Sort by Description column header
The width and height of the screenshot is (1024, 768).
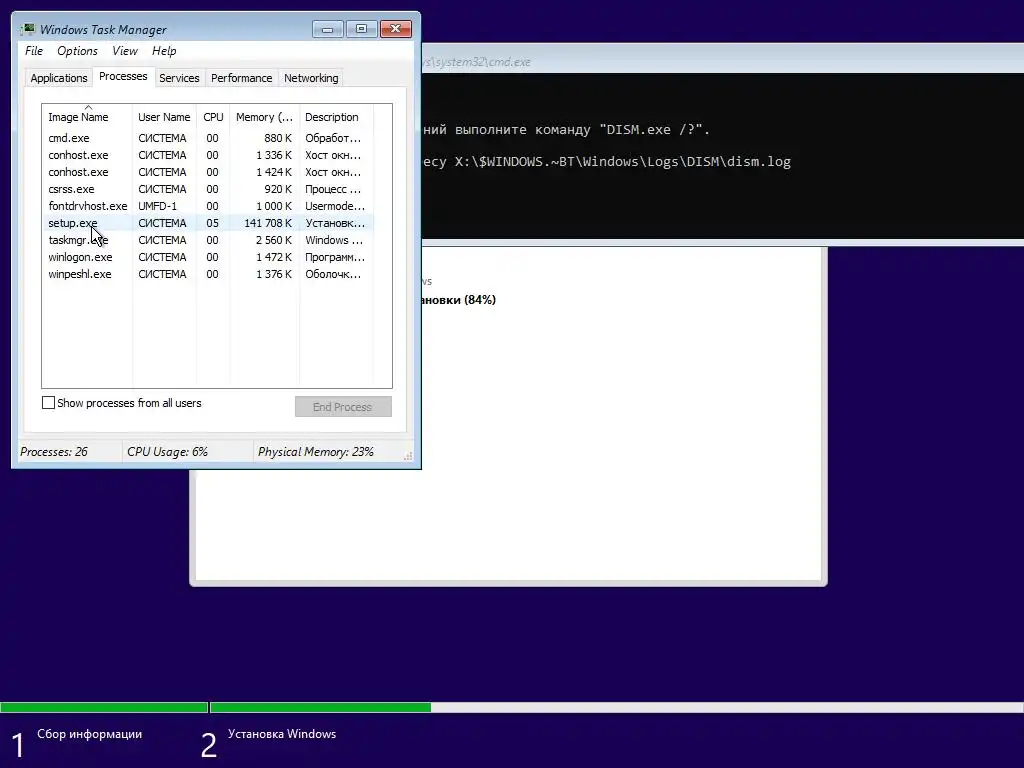point(336,117)
